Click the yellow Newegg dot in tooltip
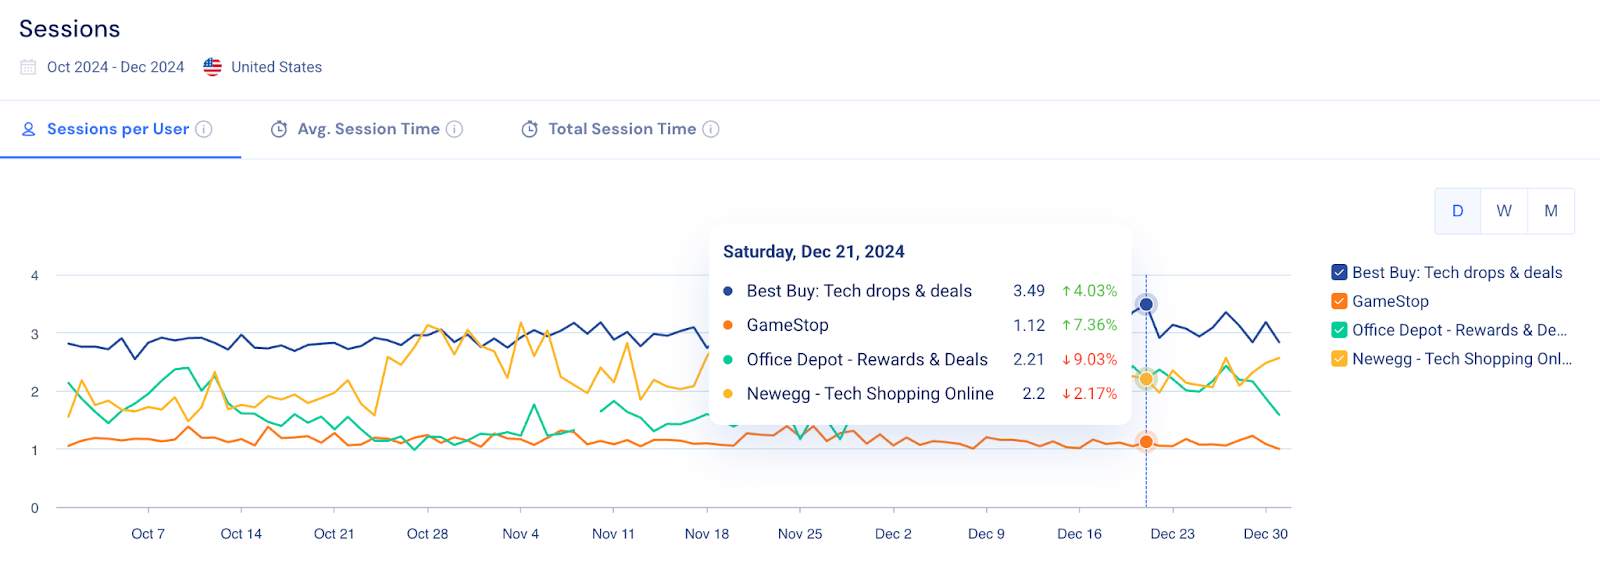This screenshot has width=1600, height=581. pyautogui.click(x=728, y=394)
